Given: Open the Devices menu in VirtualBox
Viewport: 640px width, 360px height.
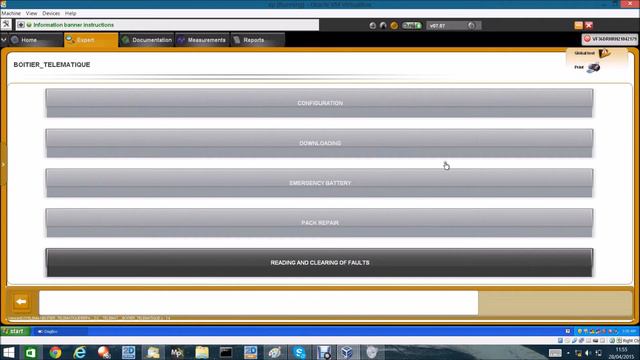Looking at the screenshot, I should (x=51, y=13).
